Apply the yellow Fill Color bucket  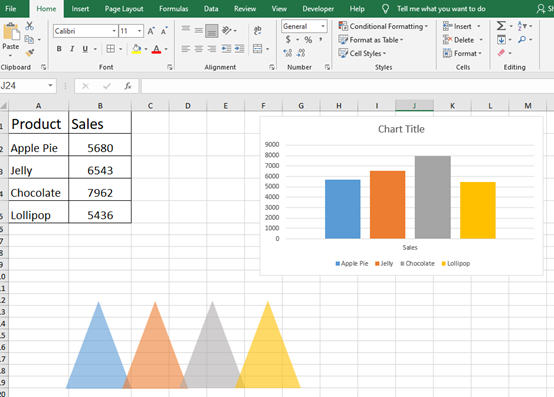pyautogui.click(x=136, y=49)
